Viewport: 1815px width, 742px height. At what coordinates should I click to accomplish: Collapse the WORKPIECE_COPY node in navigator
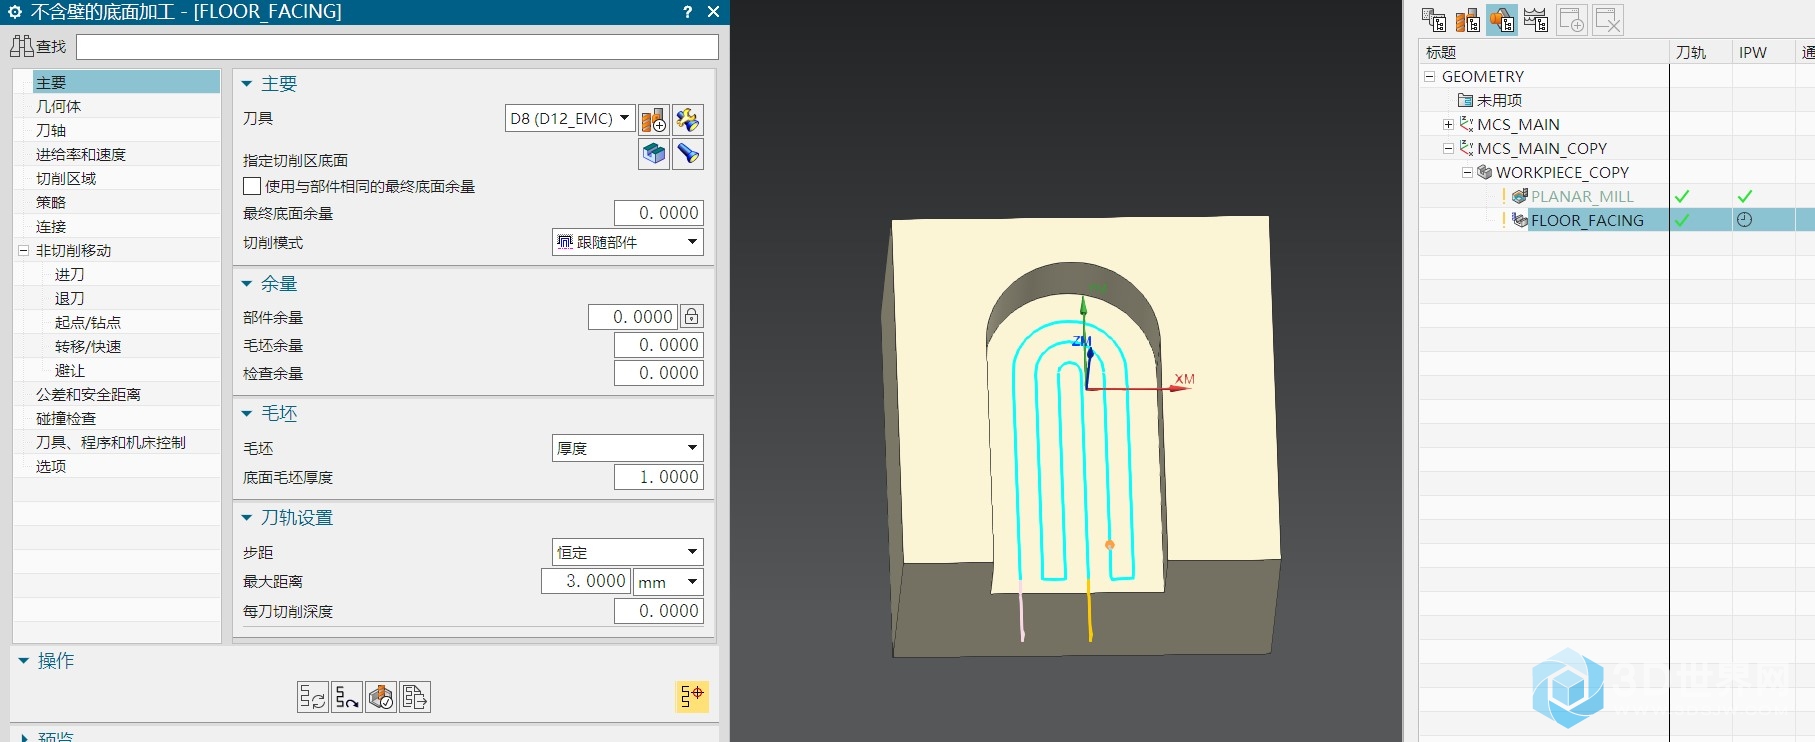tap(1467, 172)
